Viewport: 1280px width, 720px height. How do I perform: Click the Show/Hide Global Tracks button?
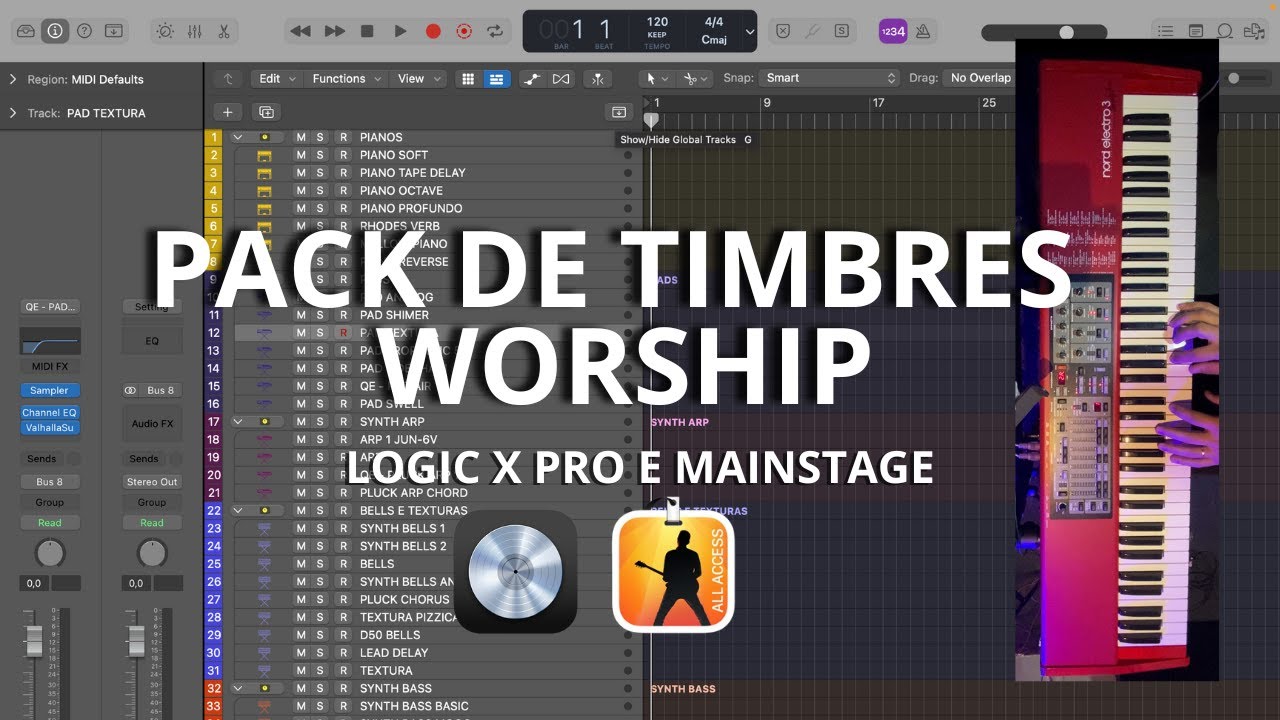click(x=619, y=112)
